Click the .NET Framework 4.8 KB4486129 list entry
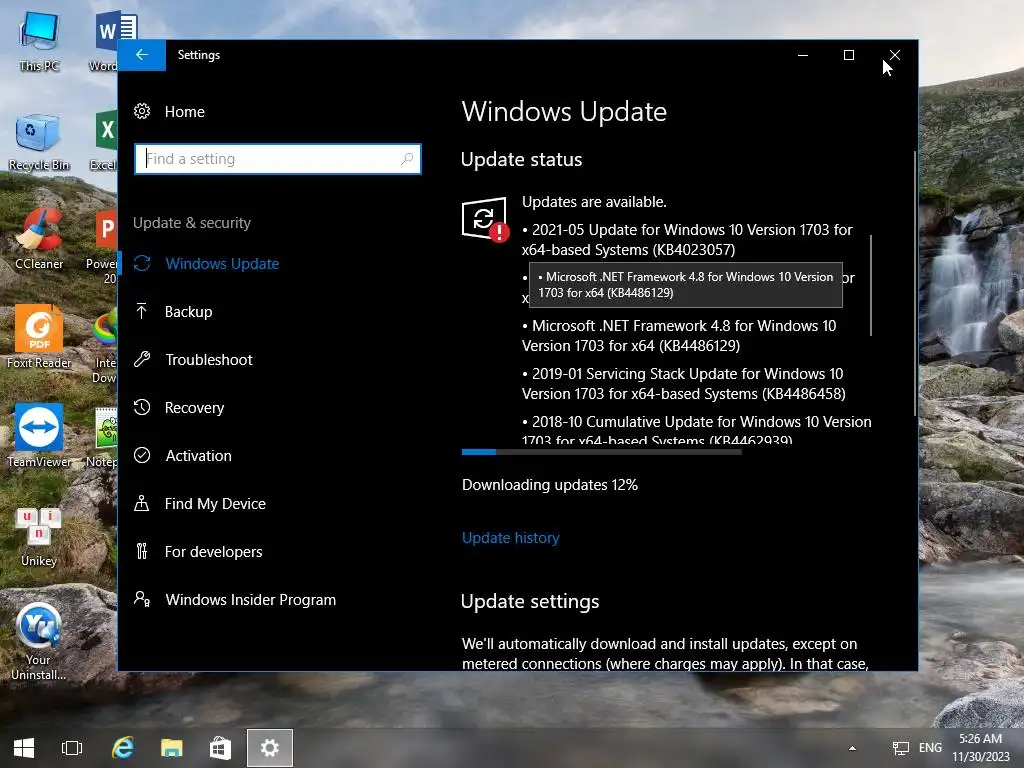Viewport: 1024px width, 768px height. [679, 336]
